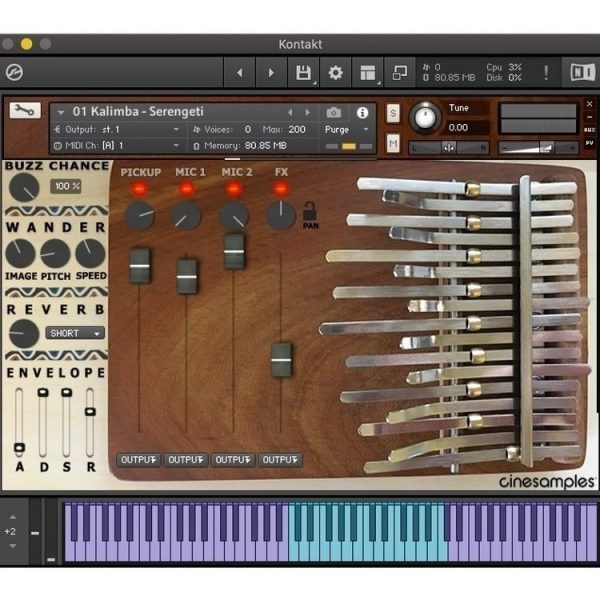Open FX channel OUTPUT dropdown

pyautogui.click(x=280, y=460)
